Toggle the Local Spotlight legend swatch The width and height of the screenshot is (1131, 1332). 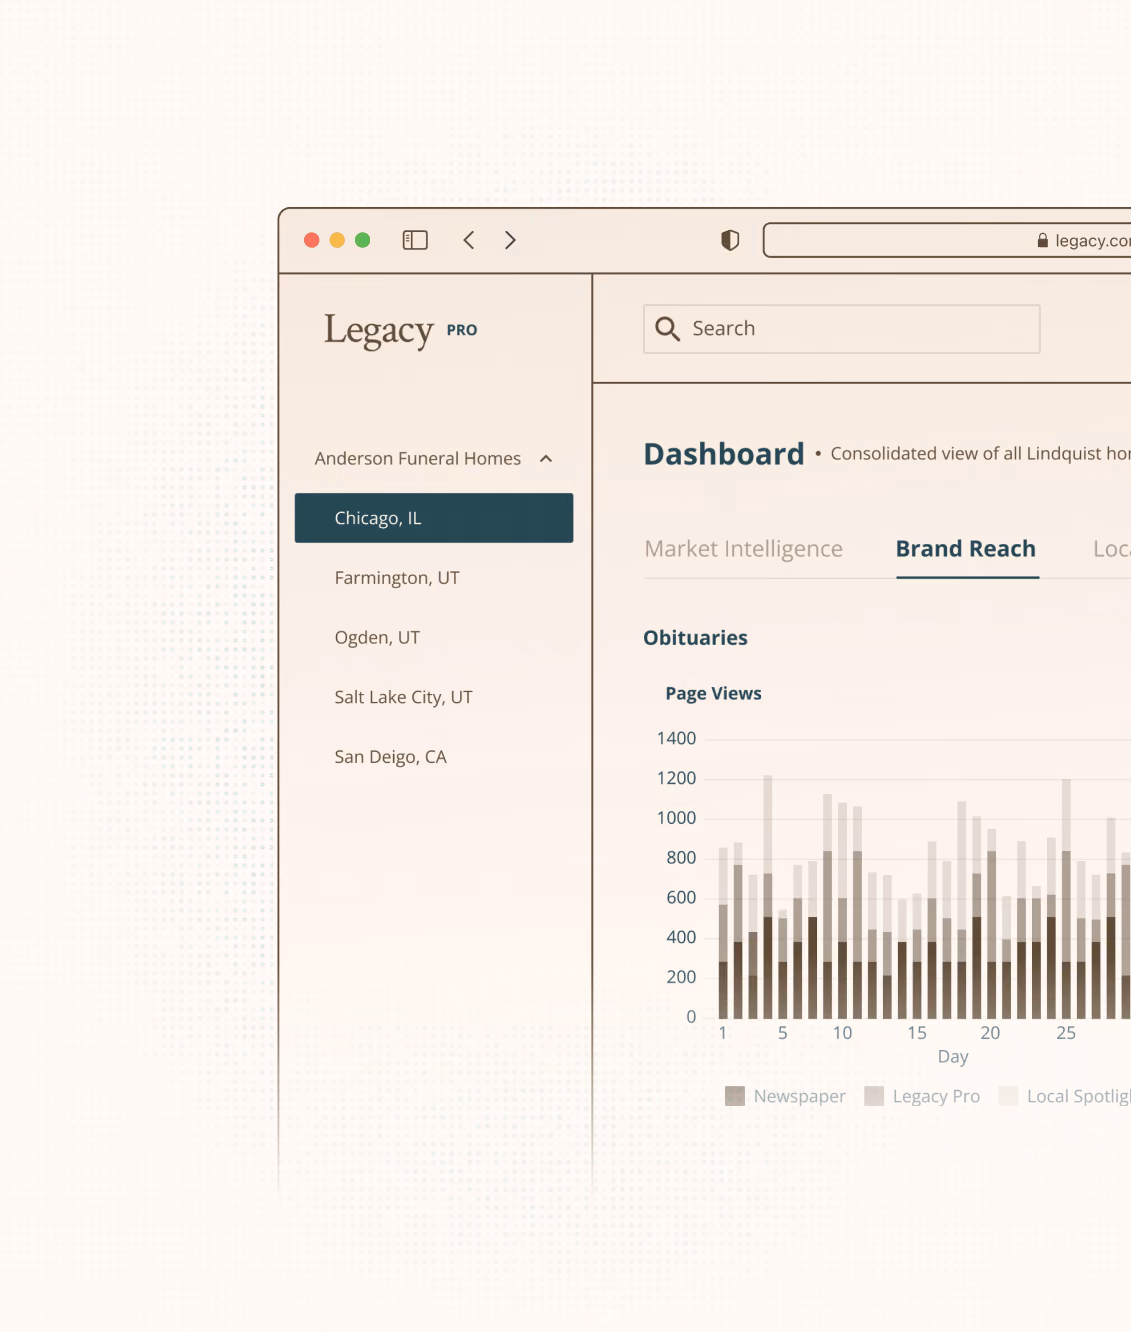tap(1008, 1096)
